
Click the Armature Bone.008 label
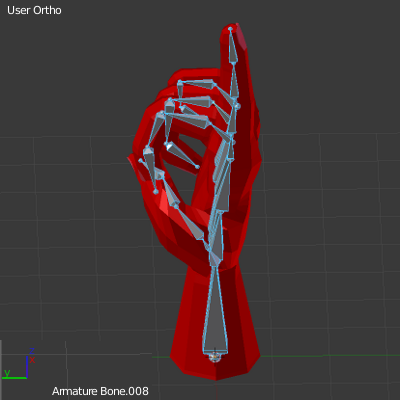click(100, 391)
